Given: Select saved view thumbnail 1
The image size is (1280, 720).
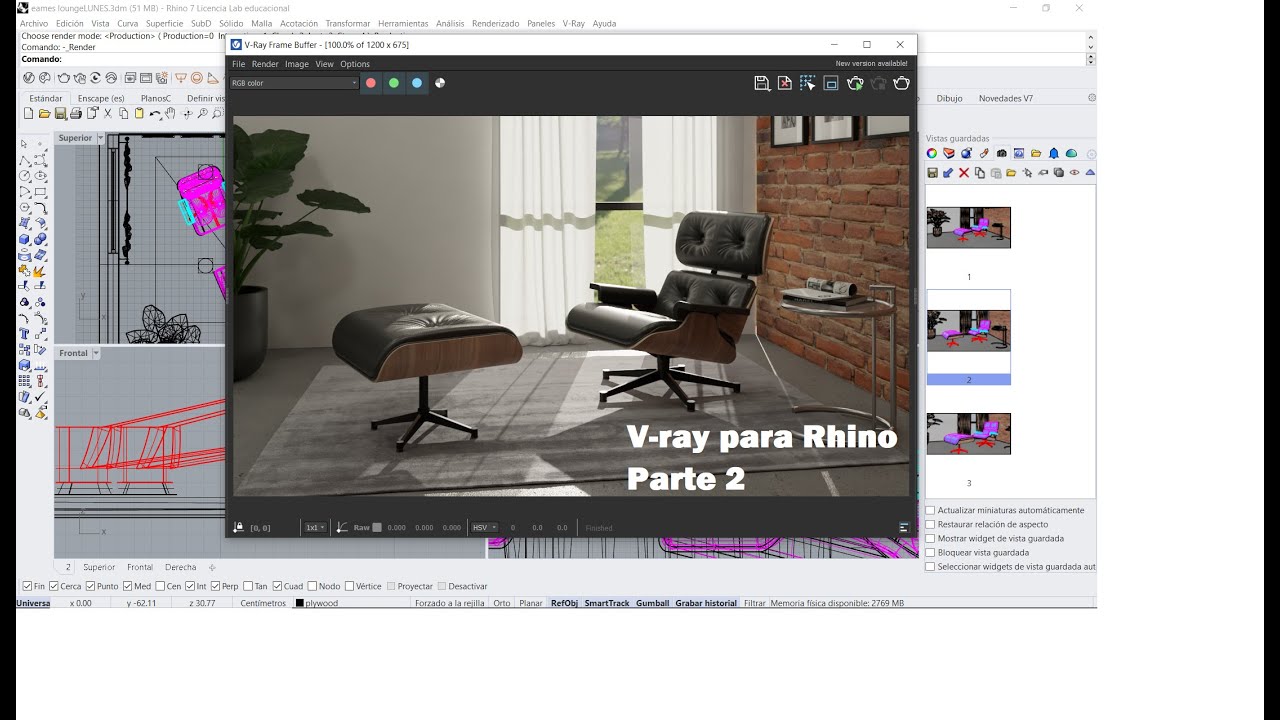Looking at the screenshot, I should pos(968,227).
